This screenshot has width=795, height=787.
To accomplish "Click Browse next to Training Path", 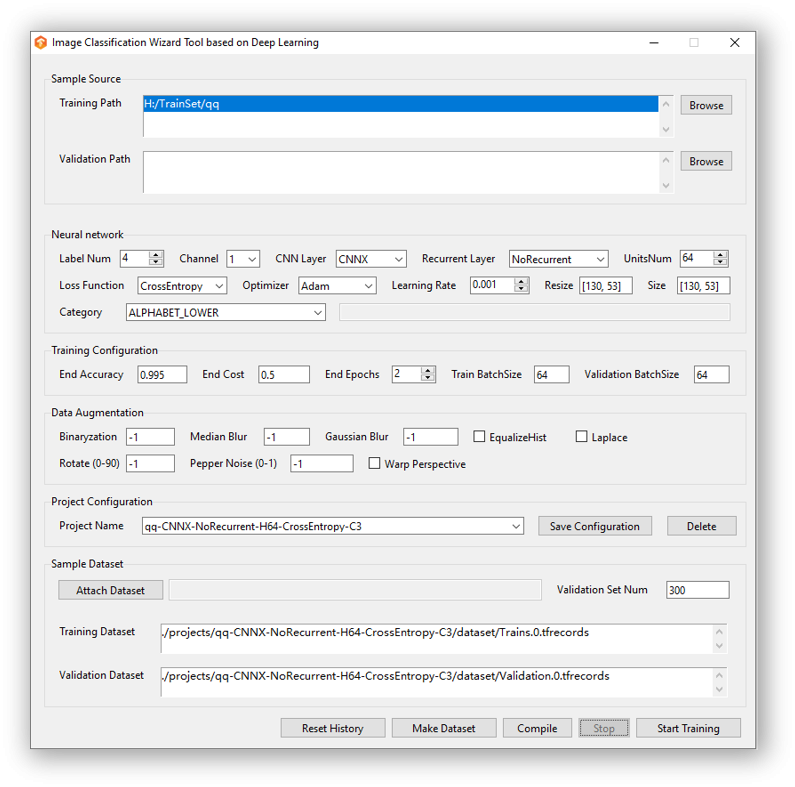I will (x=706, y=105).
